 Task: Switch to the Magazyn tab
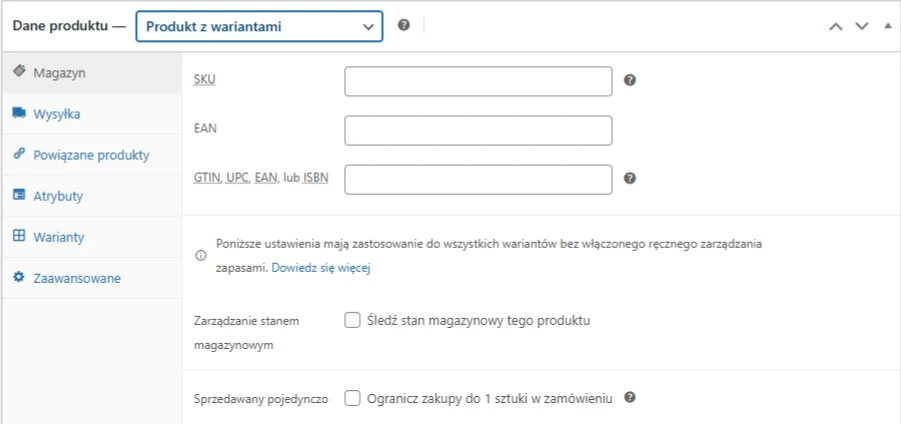(92, 73)
